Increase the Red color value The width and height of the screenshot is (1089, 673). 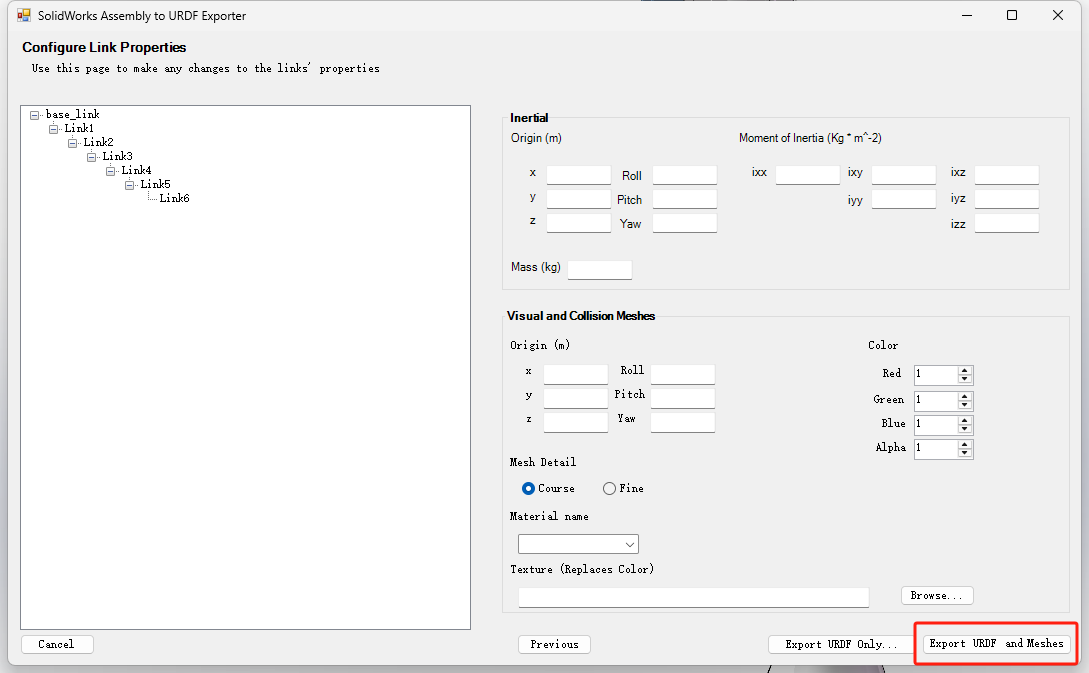click(x=965, y=371)
